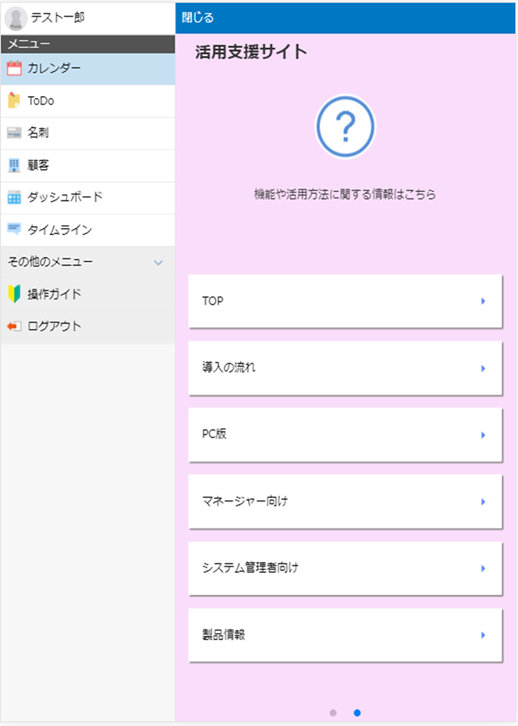Open the dashboard grid icon
Image resolution: width=518 pixels, height=726 pixels.
[14, 197]
